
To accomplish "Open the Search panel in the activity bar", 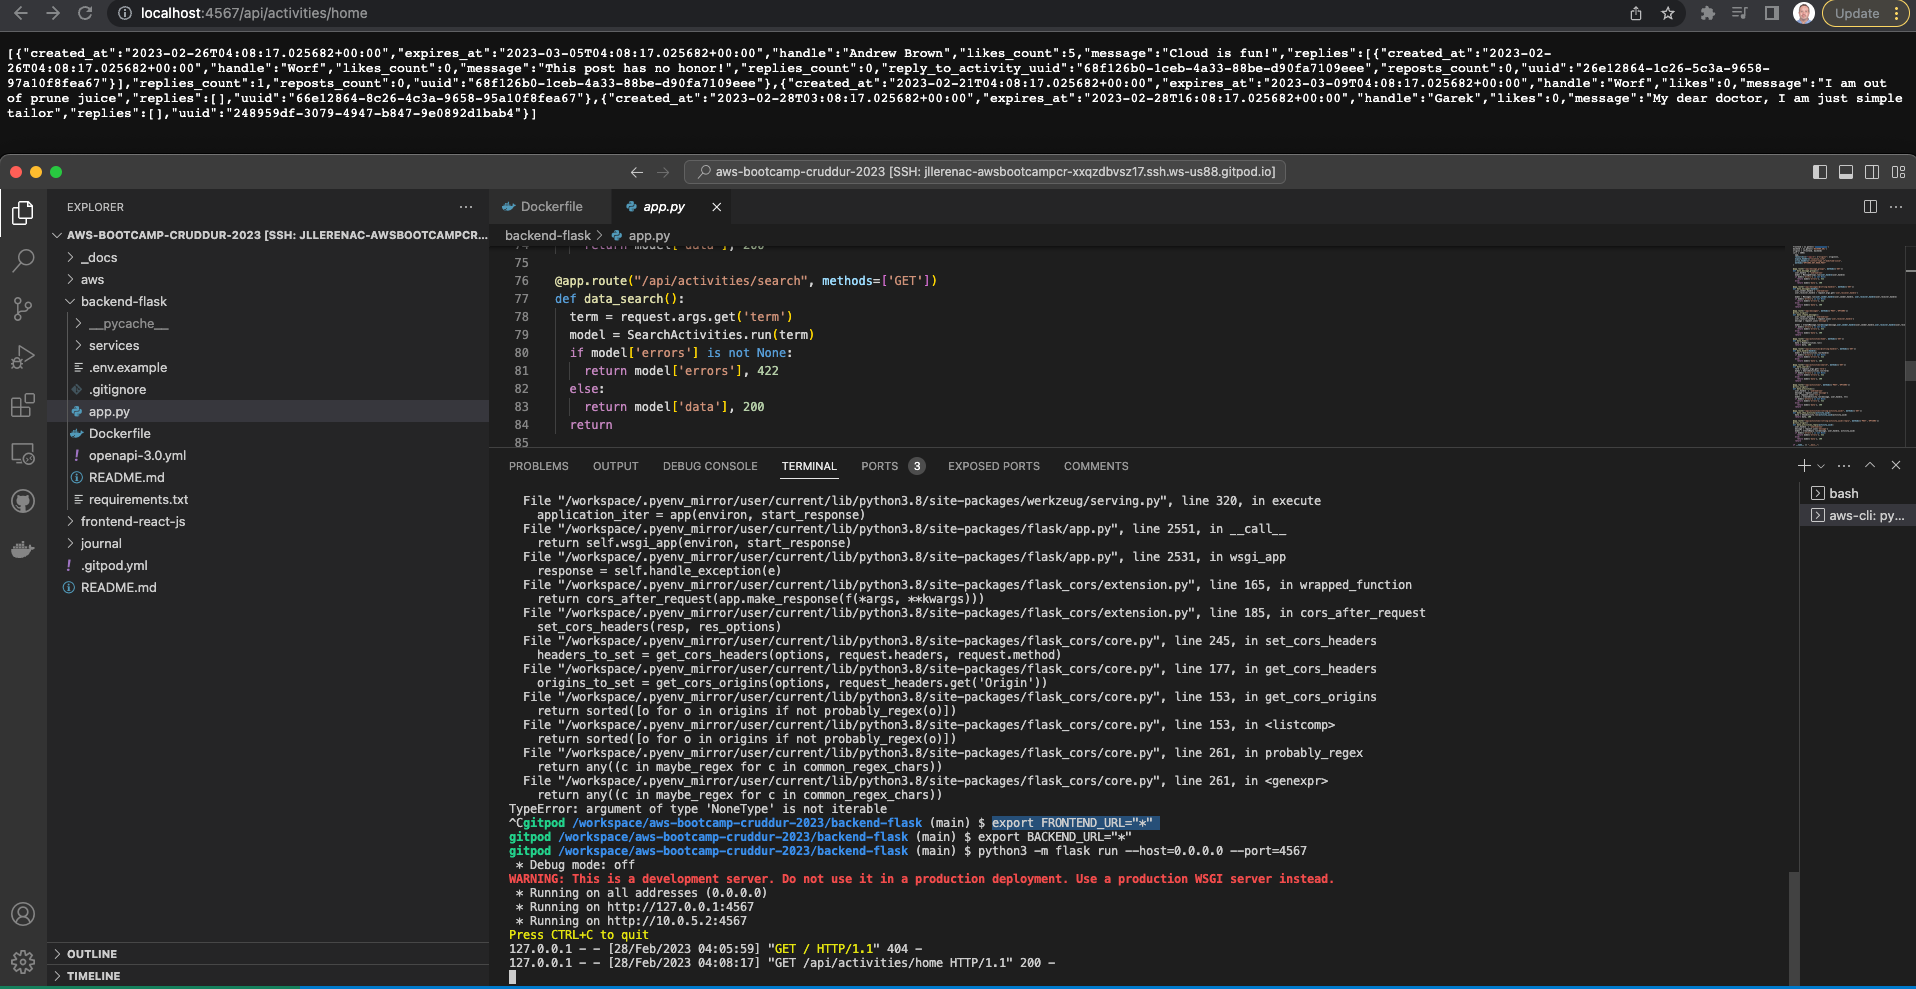I will click(23, 260).
